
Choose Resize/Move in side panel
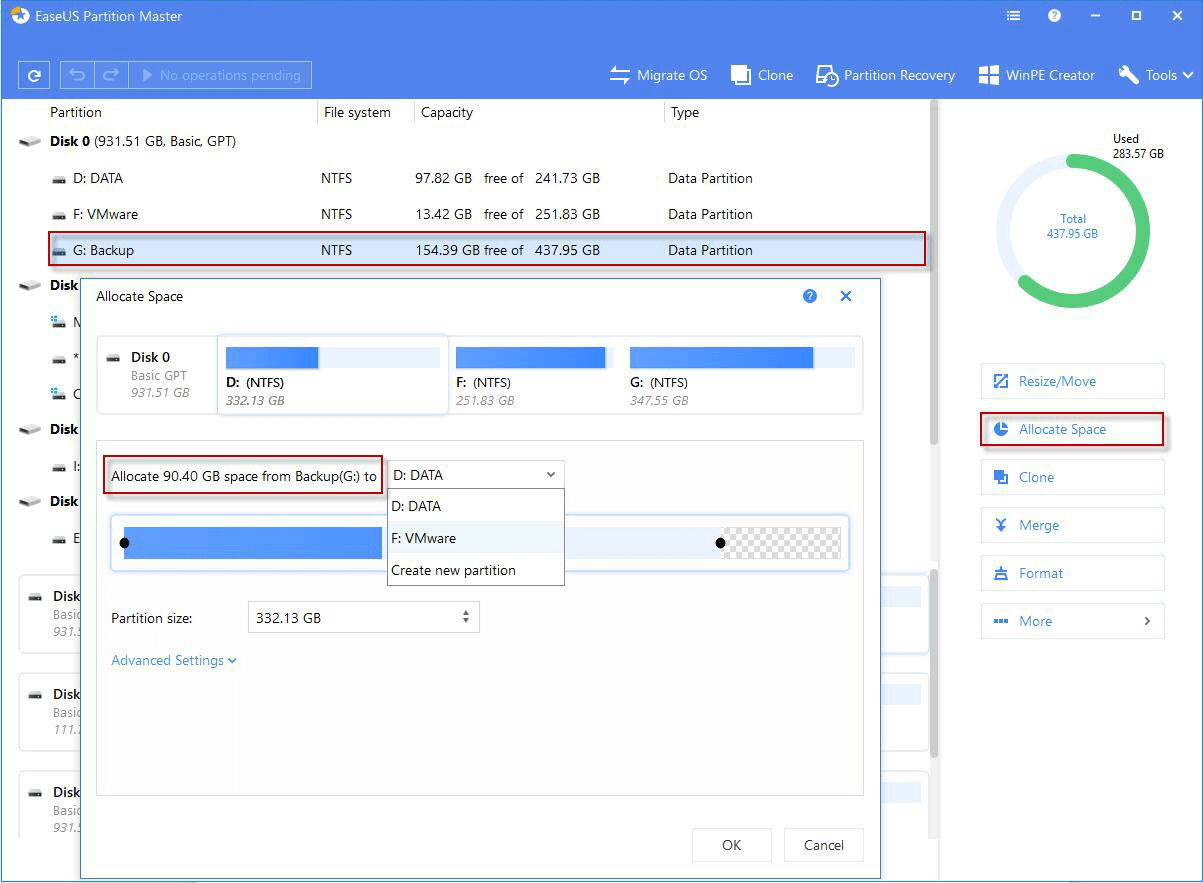pos(1073,381)
